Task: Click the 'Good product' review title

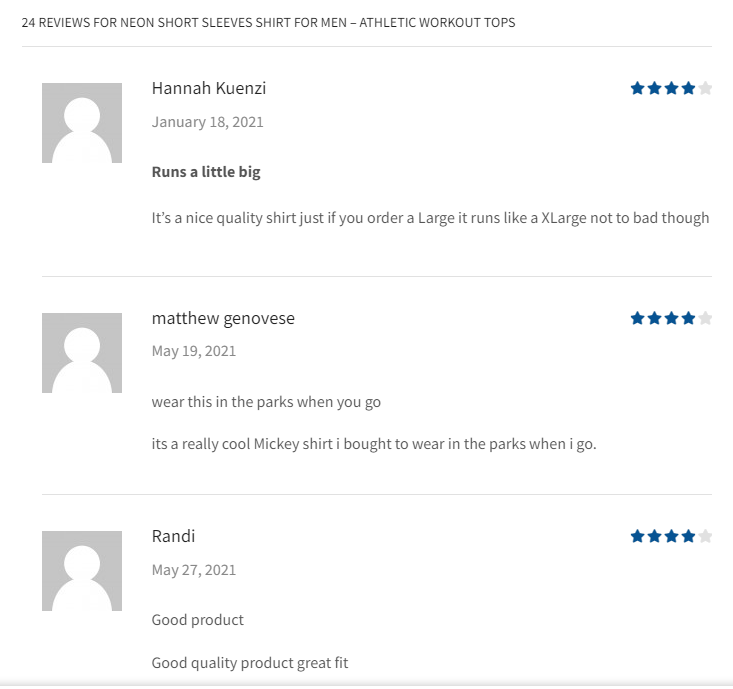Action: pos(197,620)
